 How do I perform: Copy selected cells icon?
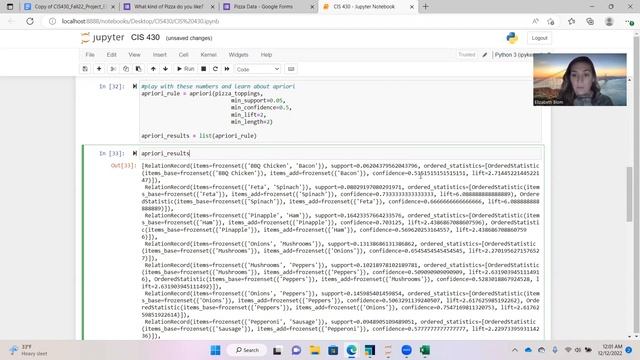click(126, 69)
